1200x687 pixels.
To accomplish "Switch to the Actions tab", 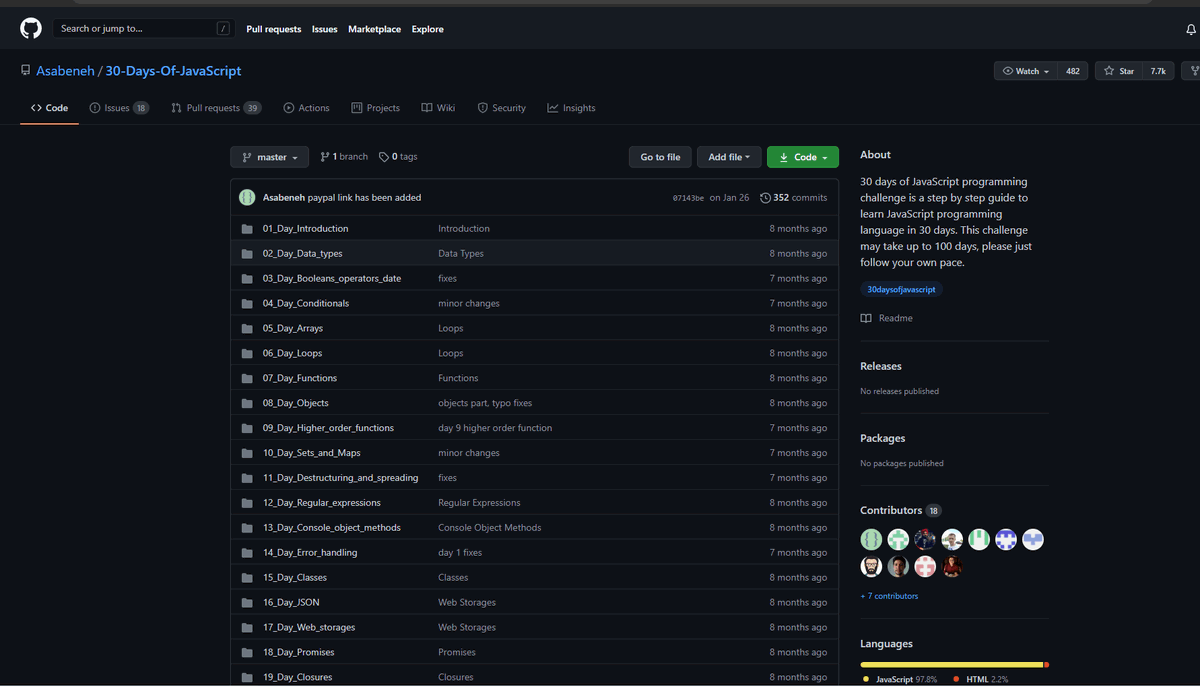I will tap(306, 108).
